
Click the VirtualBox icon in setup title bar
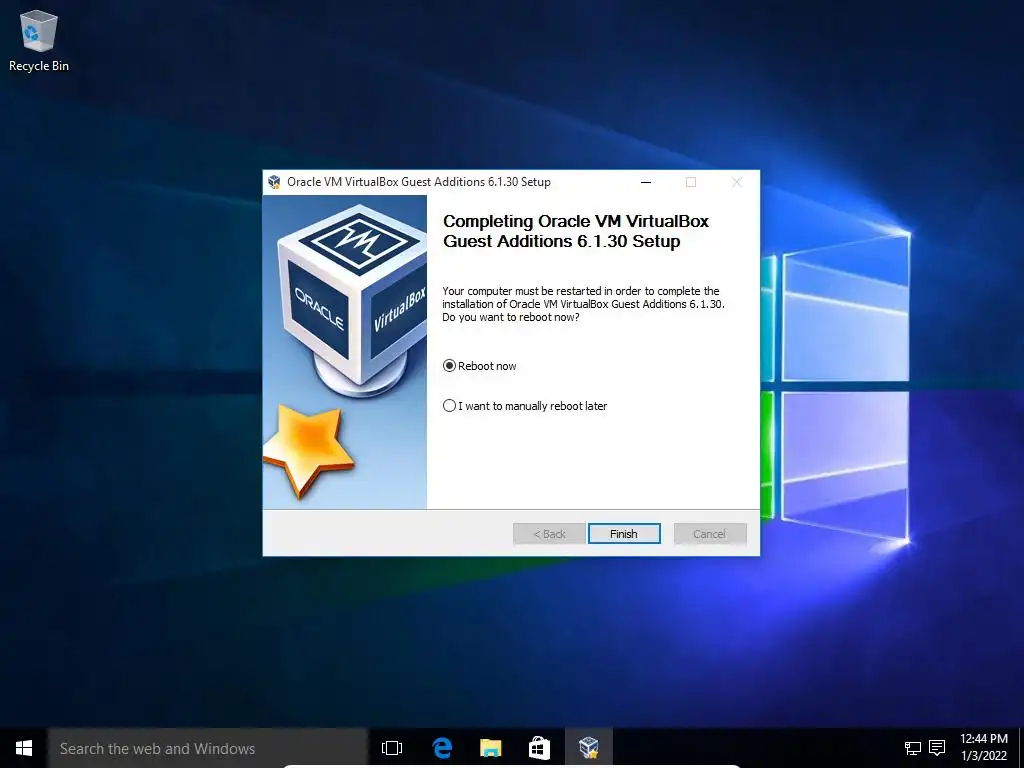(274, 182)
